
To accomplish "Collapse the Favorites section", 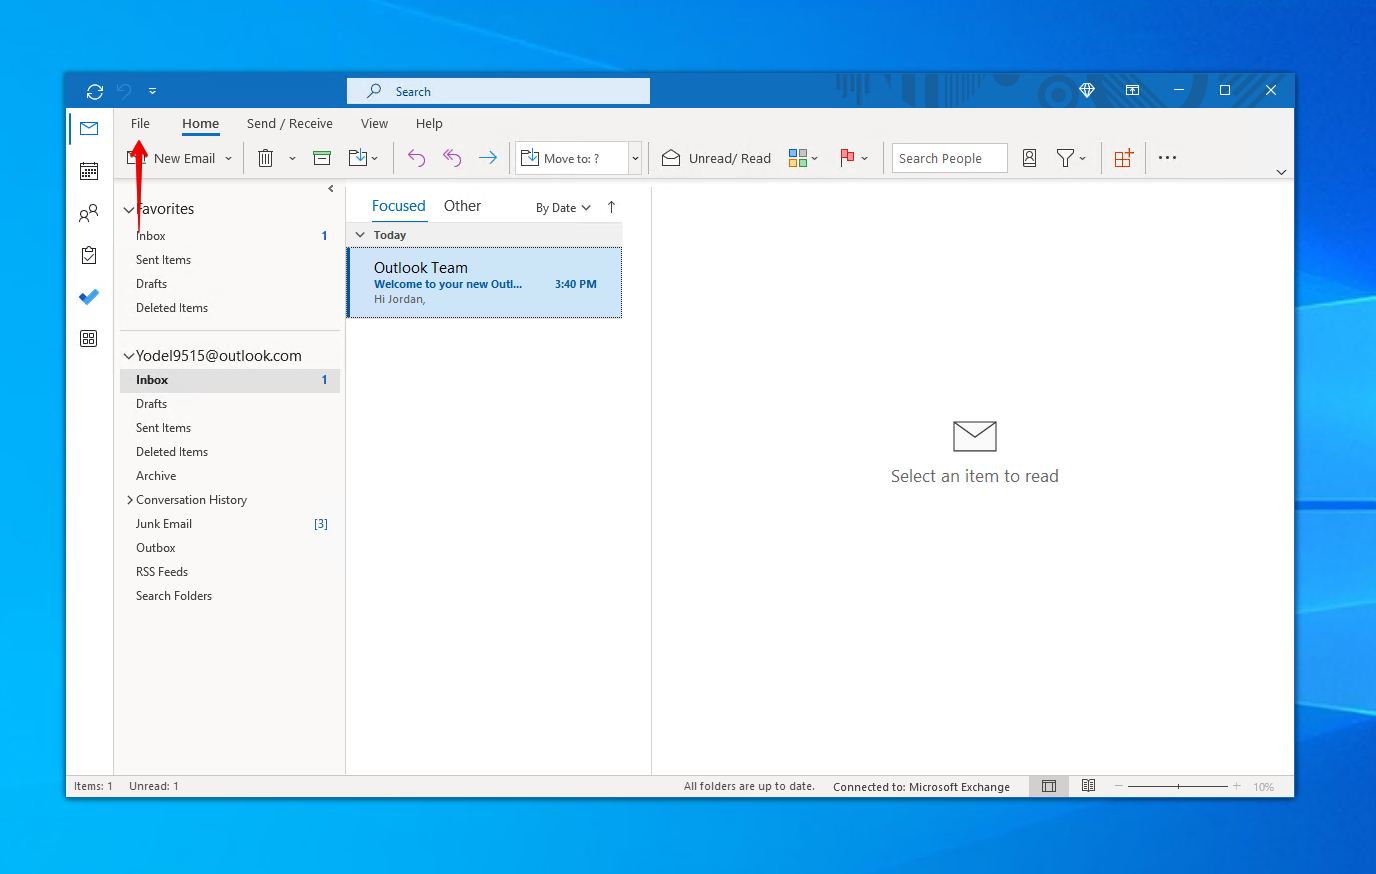I will (x=128, y=209).
